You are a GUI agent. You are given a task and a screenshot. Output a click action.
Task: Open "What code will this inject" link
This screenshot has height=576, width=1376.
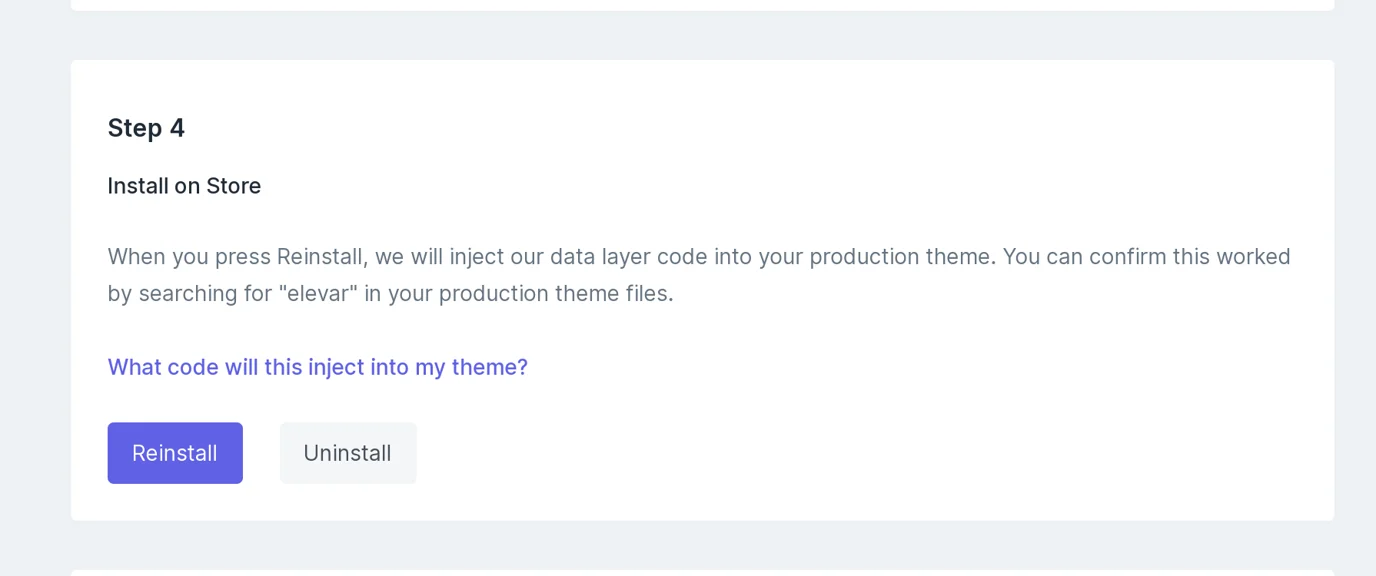[317, 367]
